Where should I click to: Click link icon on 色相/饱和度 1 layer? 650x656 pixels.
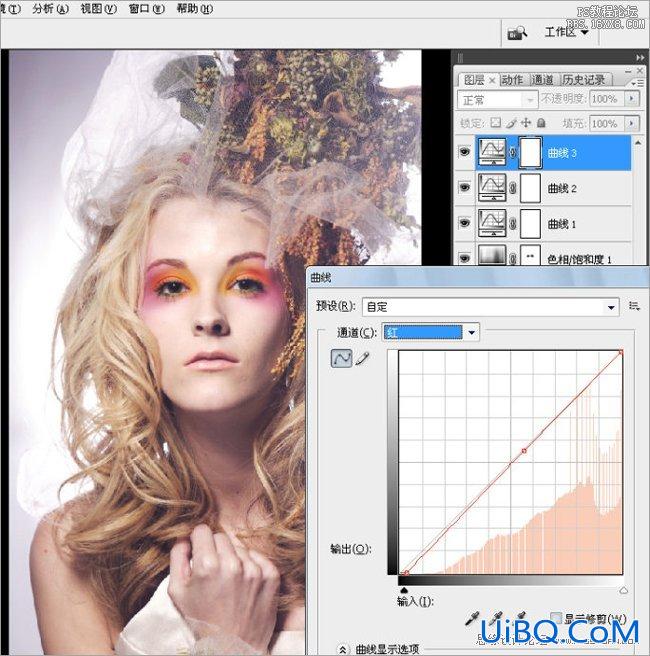[512, 259]
